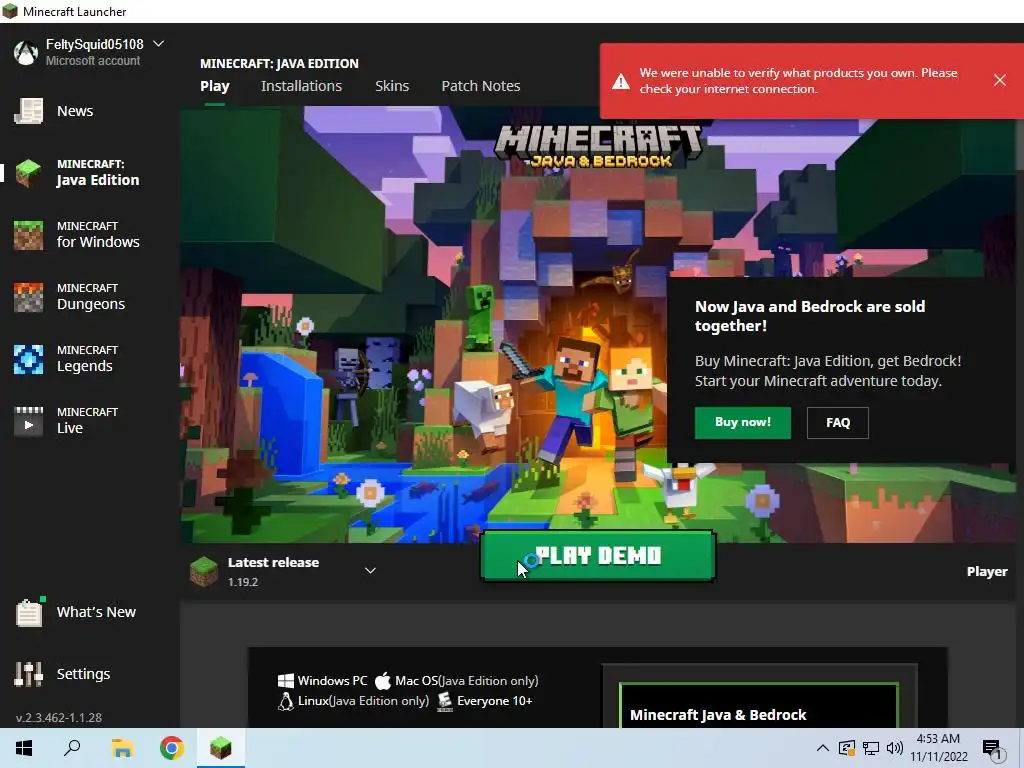This screenshot has width=1024, height=768.
Task: Select Settings label in the sidebar
Action: 84,674
